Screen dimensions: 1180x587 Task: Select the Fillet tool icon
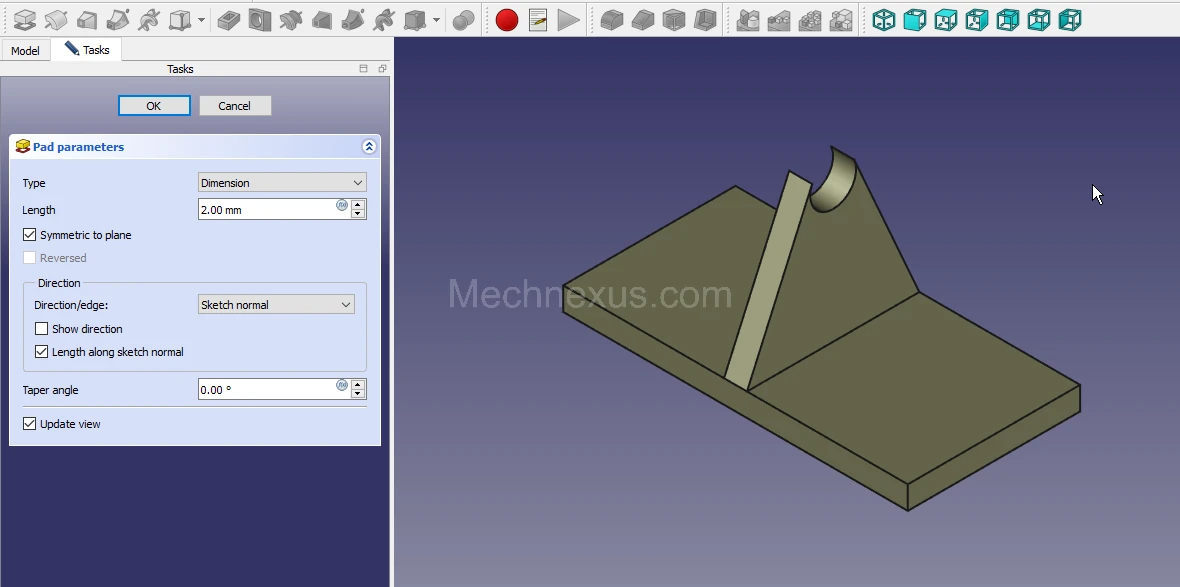611,20
